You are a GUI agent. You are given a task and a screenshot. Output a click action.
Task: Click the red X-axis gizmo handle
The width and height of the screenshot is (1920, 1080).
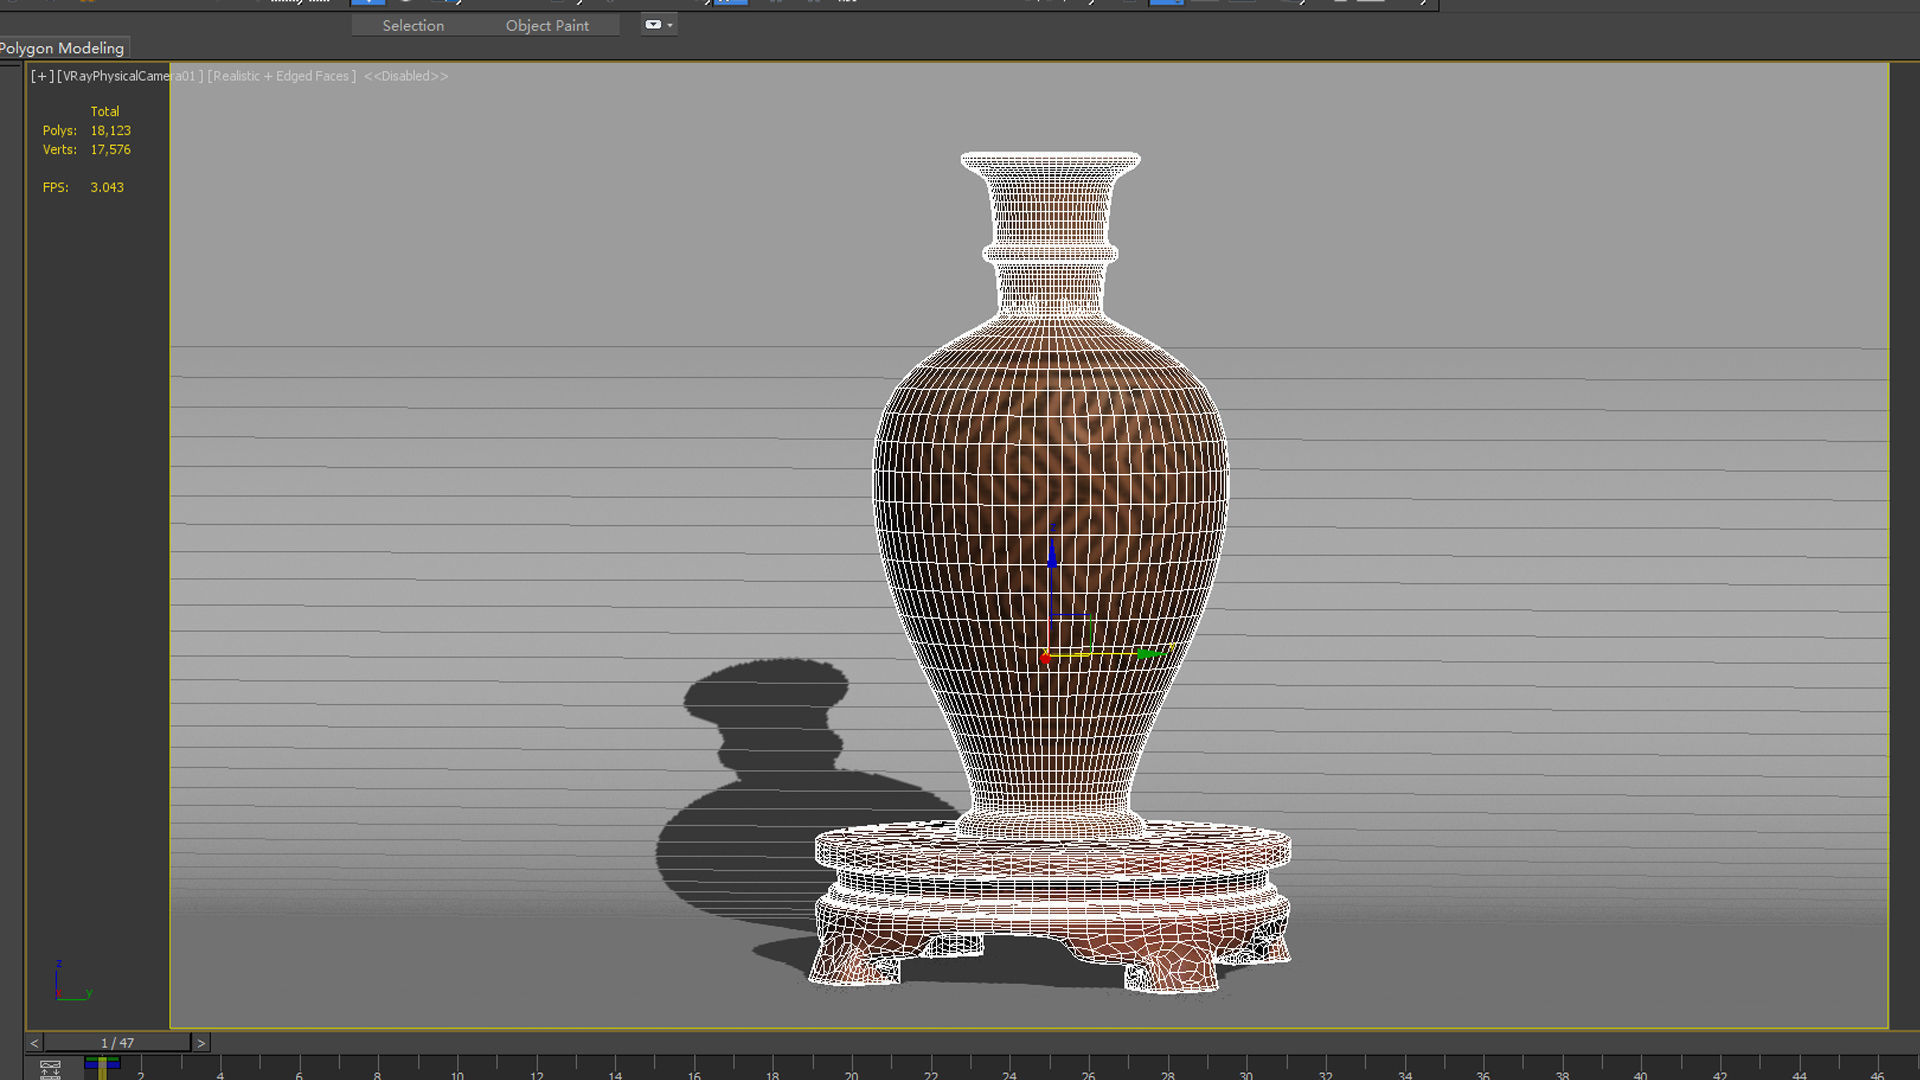(1046, 658)
